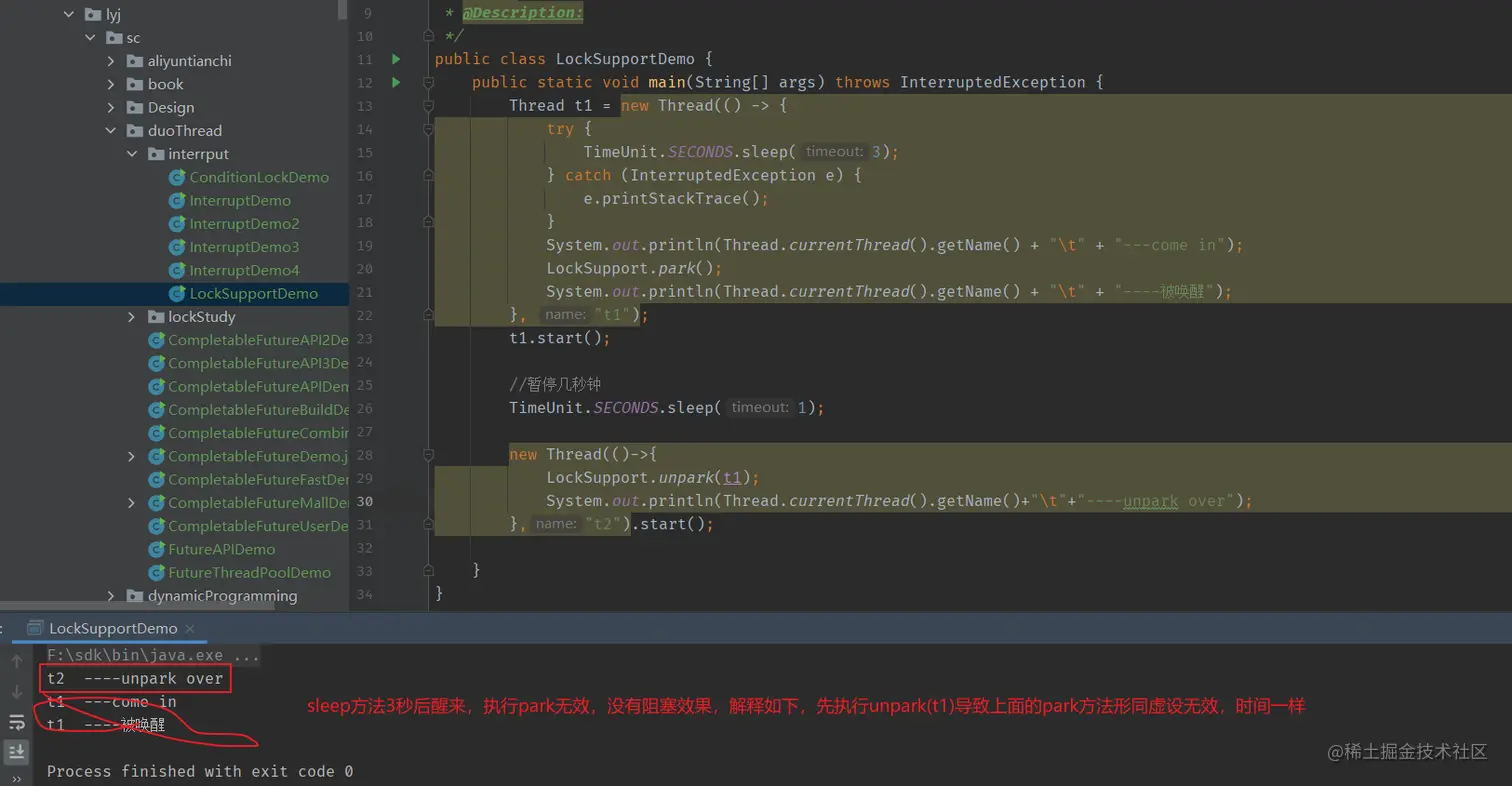Viewport: 1512px width, 786px height.
Task: Open CompletableFutureAPI3De in the project tree
Action: pos(258,363)
